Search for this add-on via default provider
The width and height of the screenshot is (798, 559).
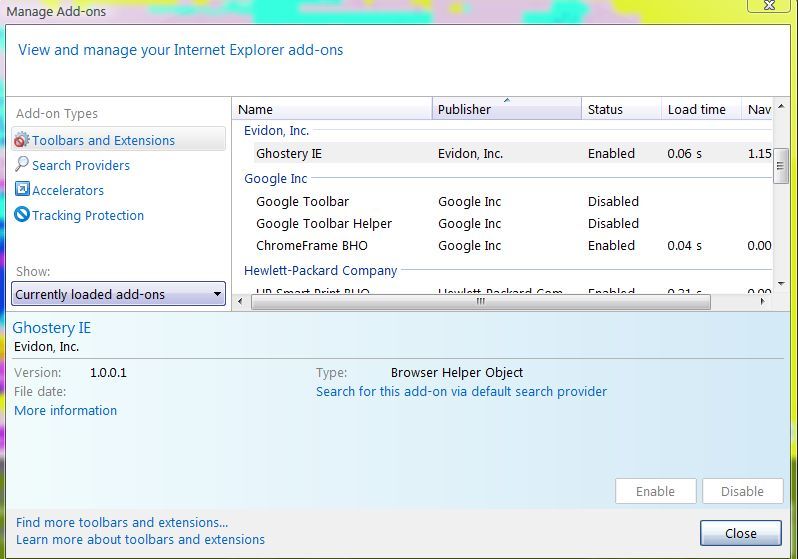(x=461, y=391)
